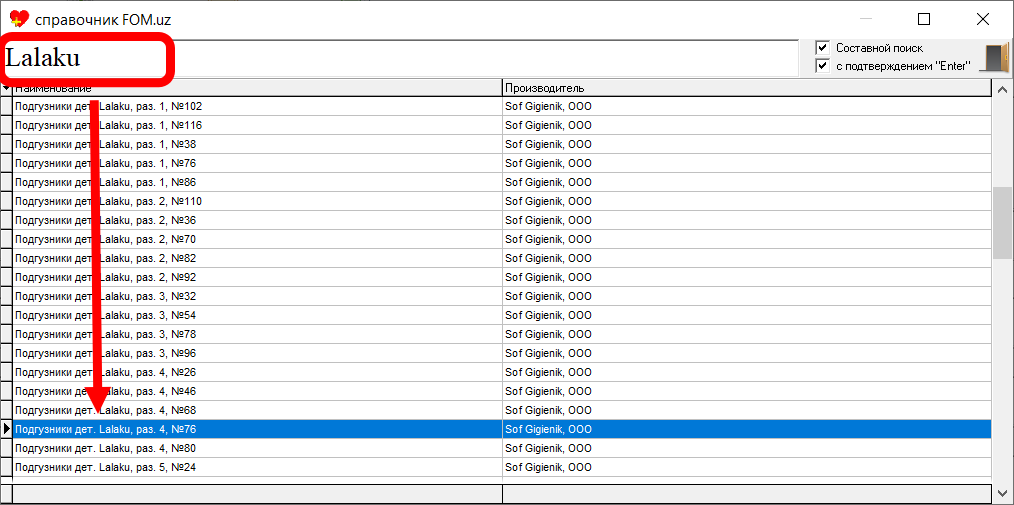Toggle the с подтверждением "Enter" checkbox

[x=823, y=66]
